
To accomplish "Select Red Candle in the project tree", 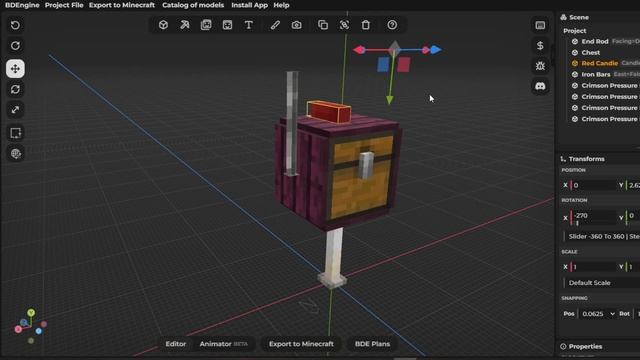I will click(x=600, y=63).
